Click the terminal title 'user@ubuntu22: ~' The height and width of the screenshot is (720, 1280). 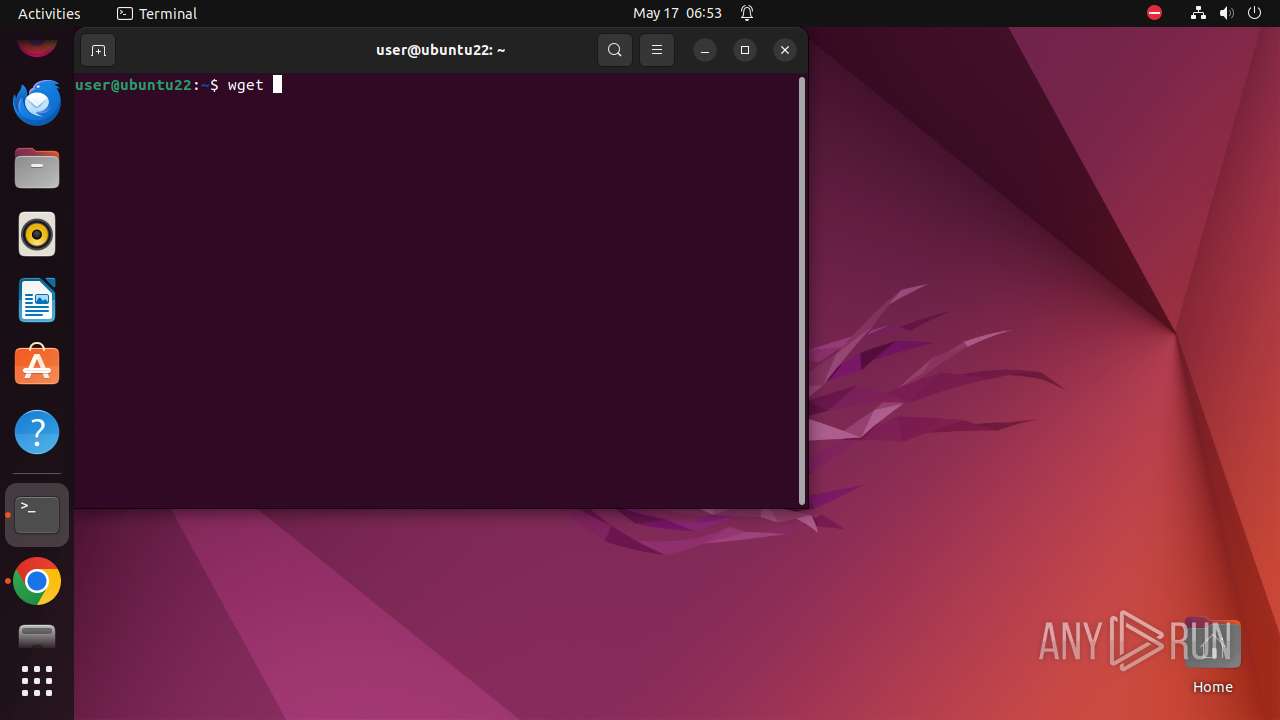pyautogui.click(x=441, y=50)
